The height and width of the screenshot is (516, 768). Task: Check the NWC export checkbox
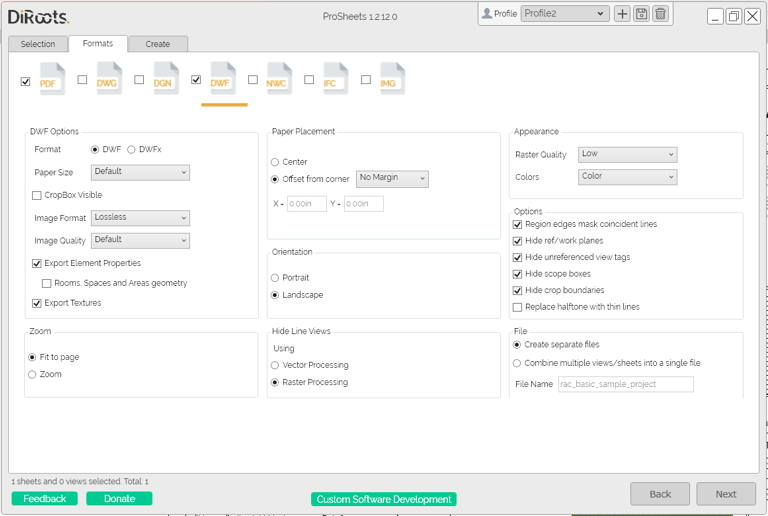(253, 79)
